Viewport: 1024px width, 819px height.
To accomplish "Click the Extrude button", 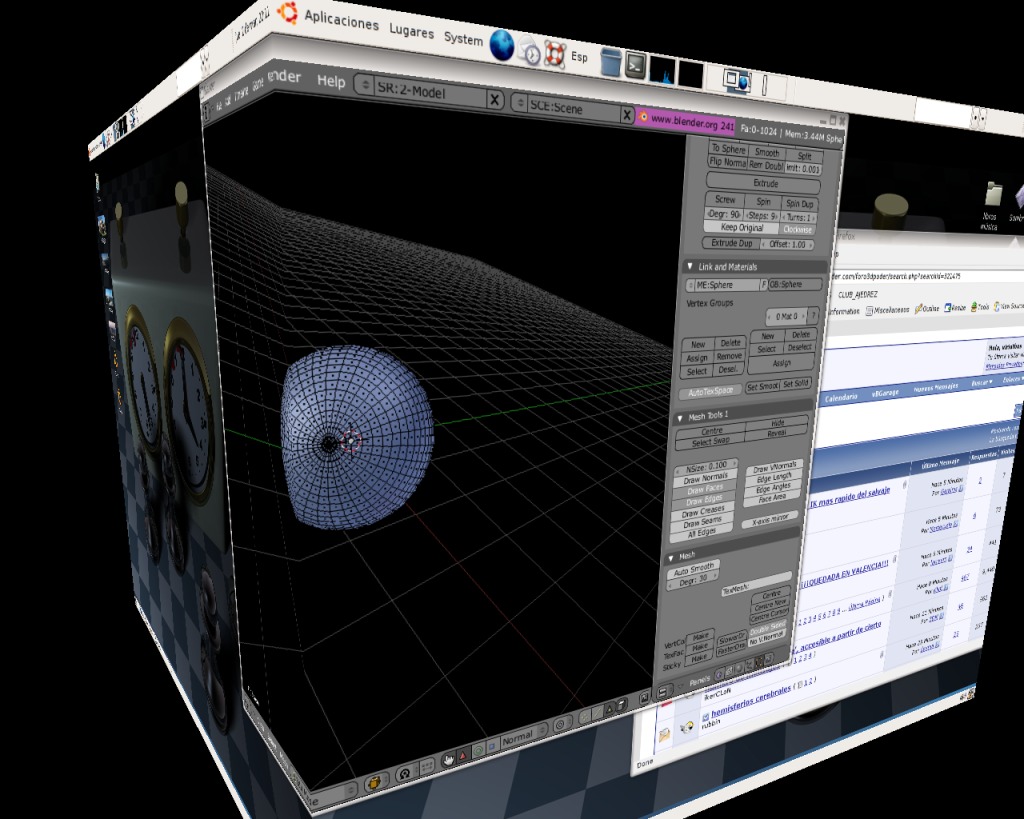I will tap(765, 184).
